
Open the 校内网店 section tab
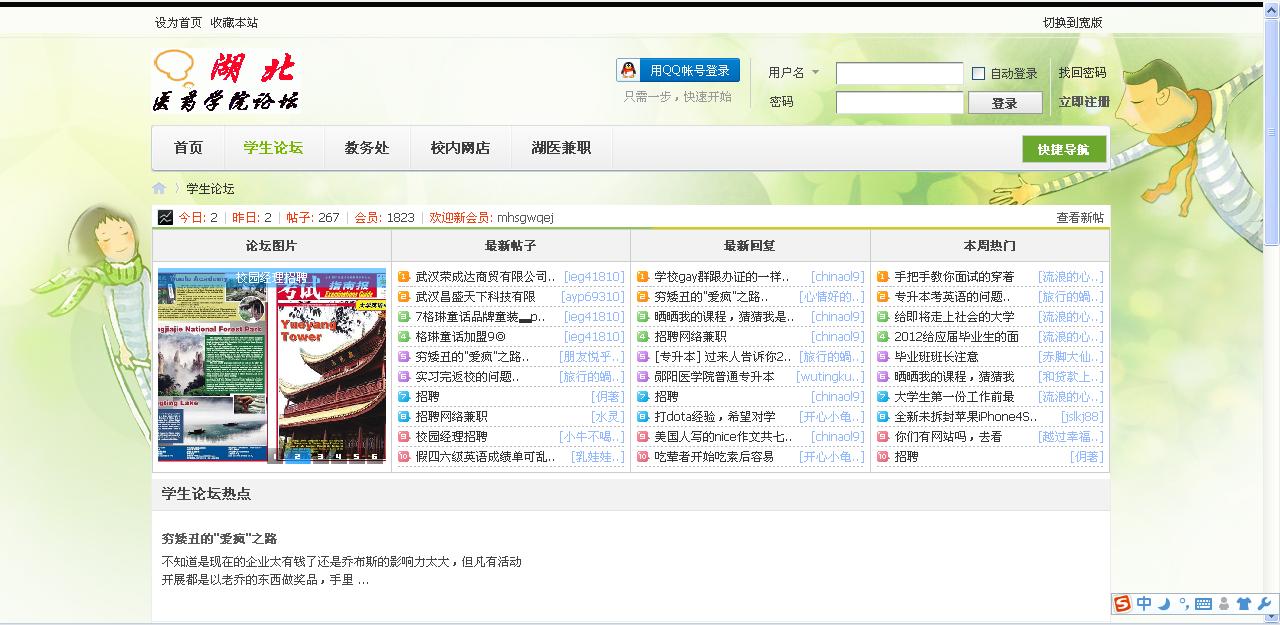(460, 147)
